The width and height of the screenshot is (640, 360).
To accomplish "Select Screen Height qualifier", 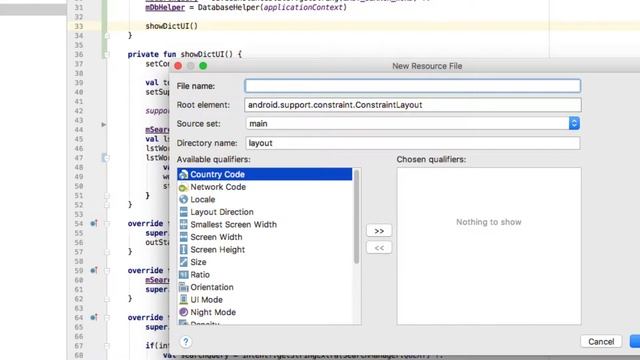I will coord(264,249).
